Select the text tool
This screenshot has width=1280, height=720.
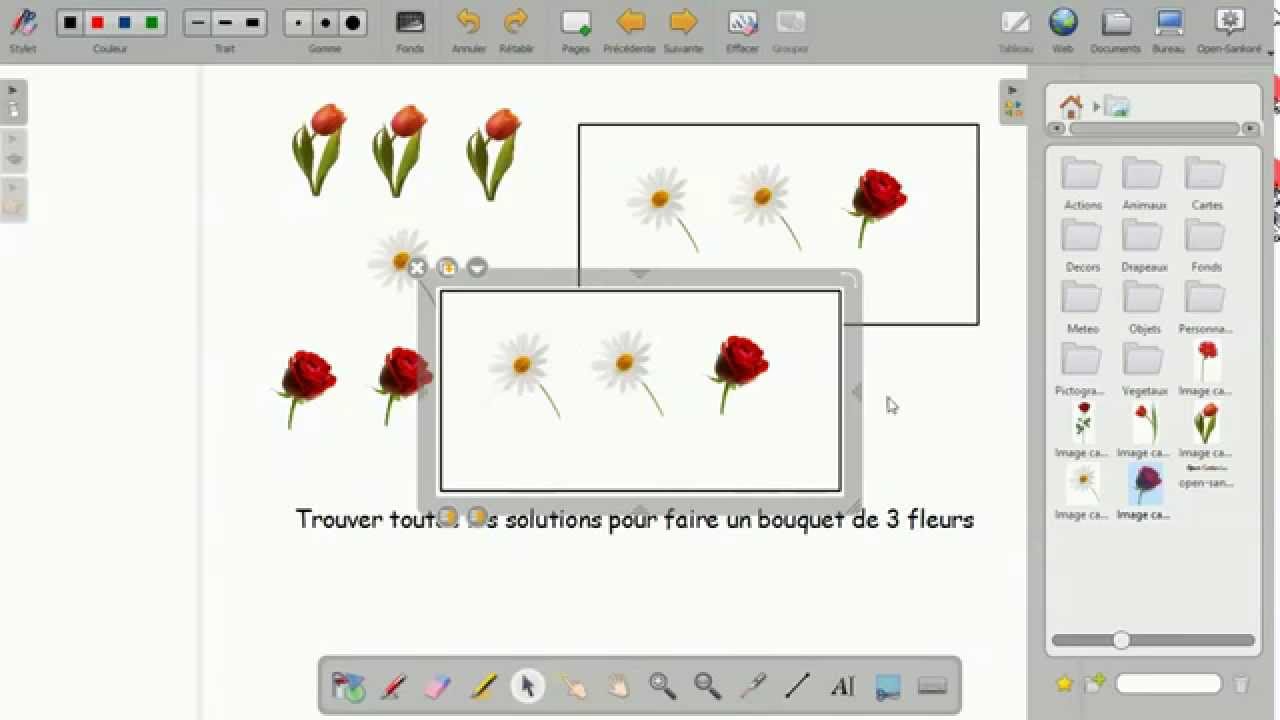click(x=843, y=686)
